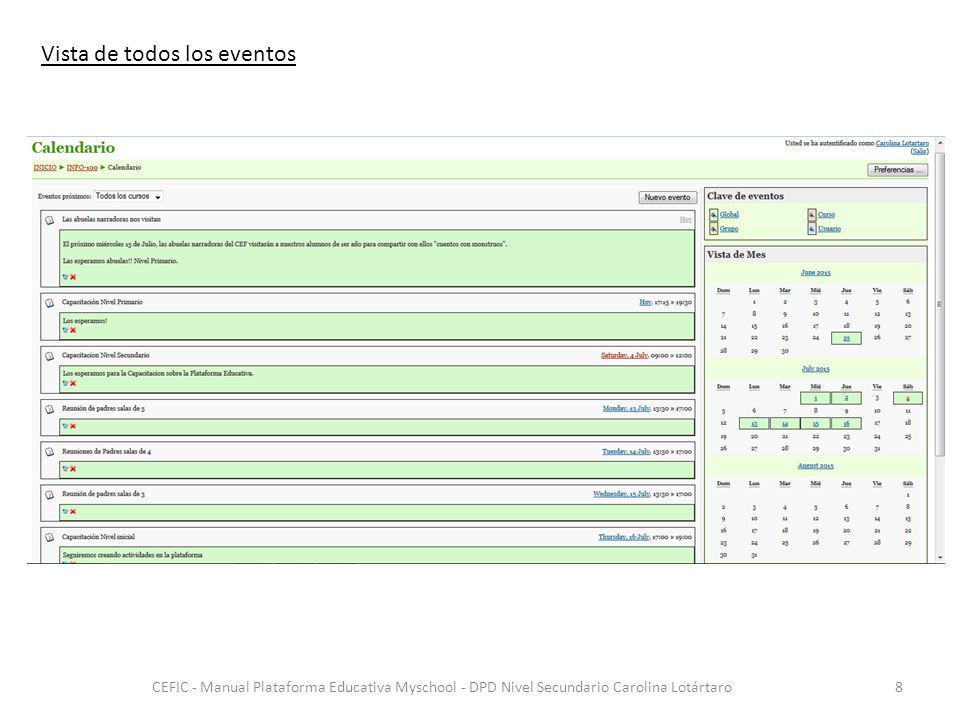This screenshot has height=720, width=960.
Task: Open the Global events key link
Action: [x=729, y=214]
